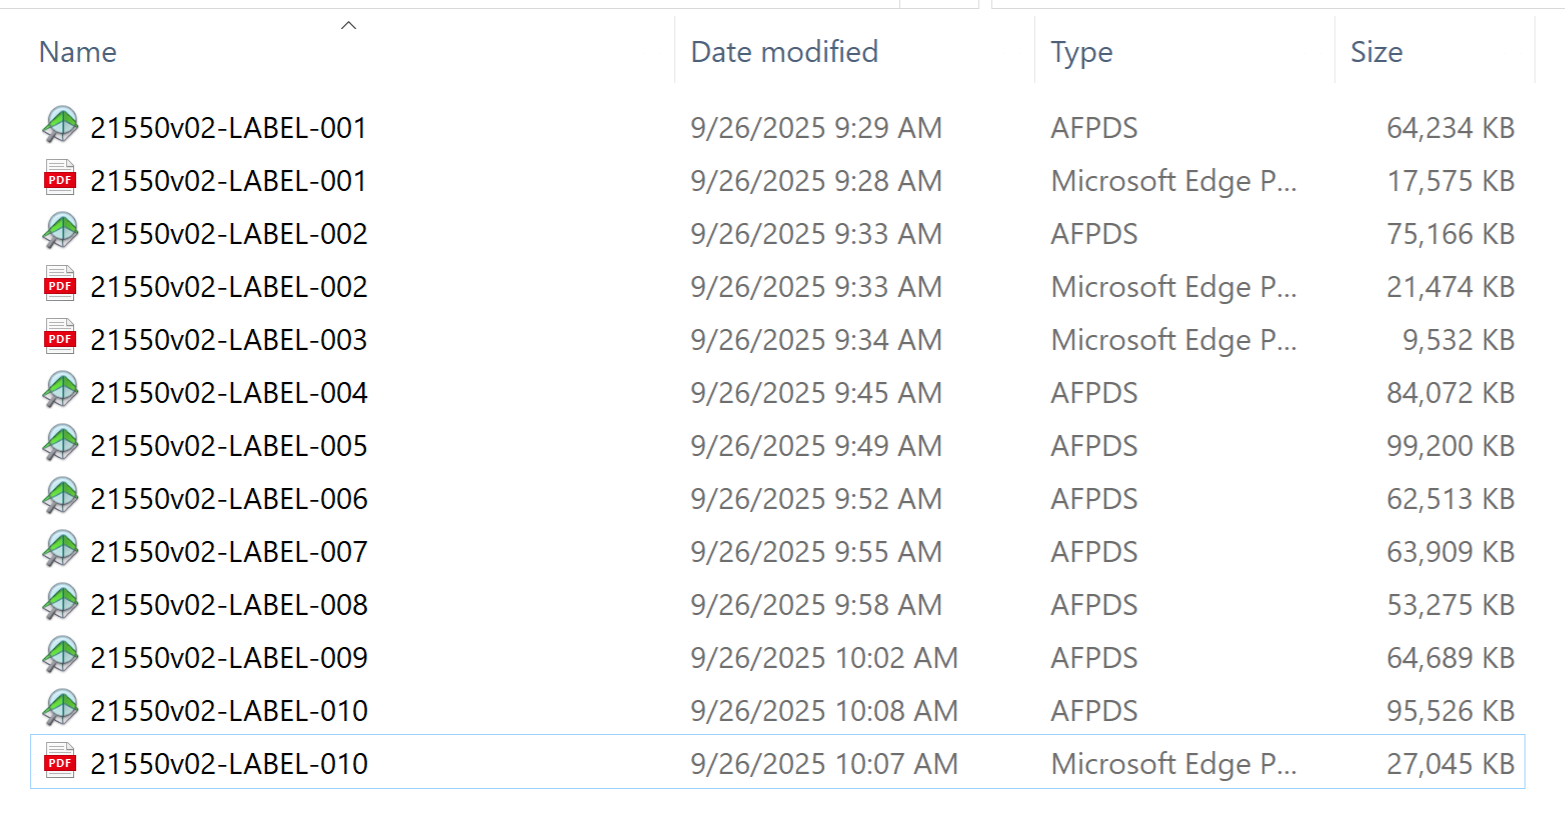Select the AFPDS icon of 21550v02-LABEL-010
This screenshot has height=816, width=1565.
[x=60, y=710]
